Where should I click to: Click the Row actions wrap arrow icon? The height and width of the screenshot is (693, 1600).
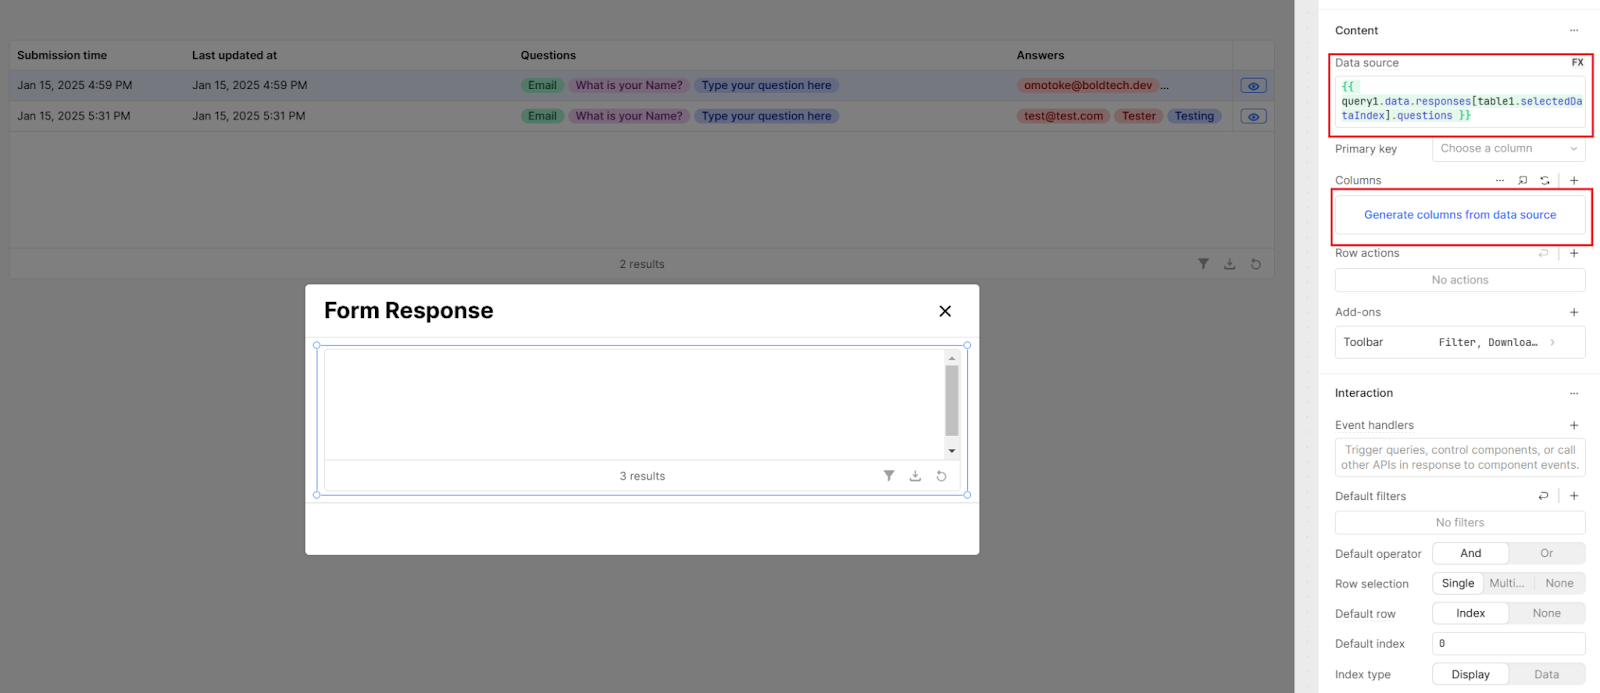[1543, 254]
